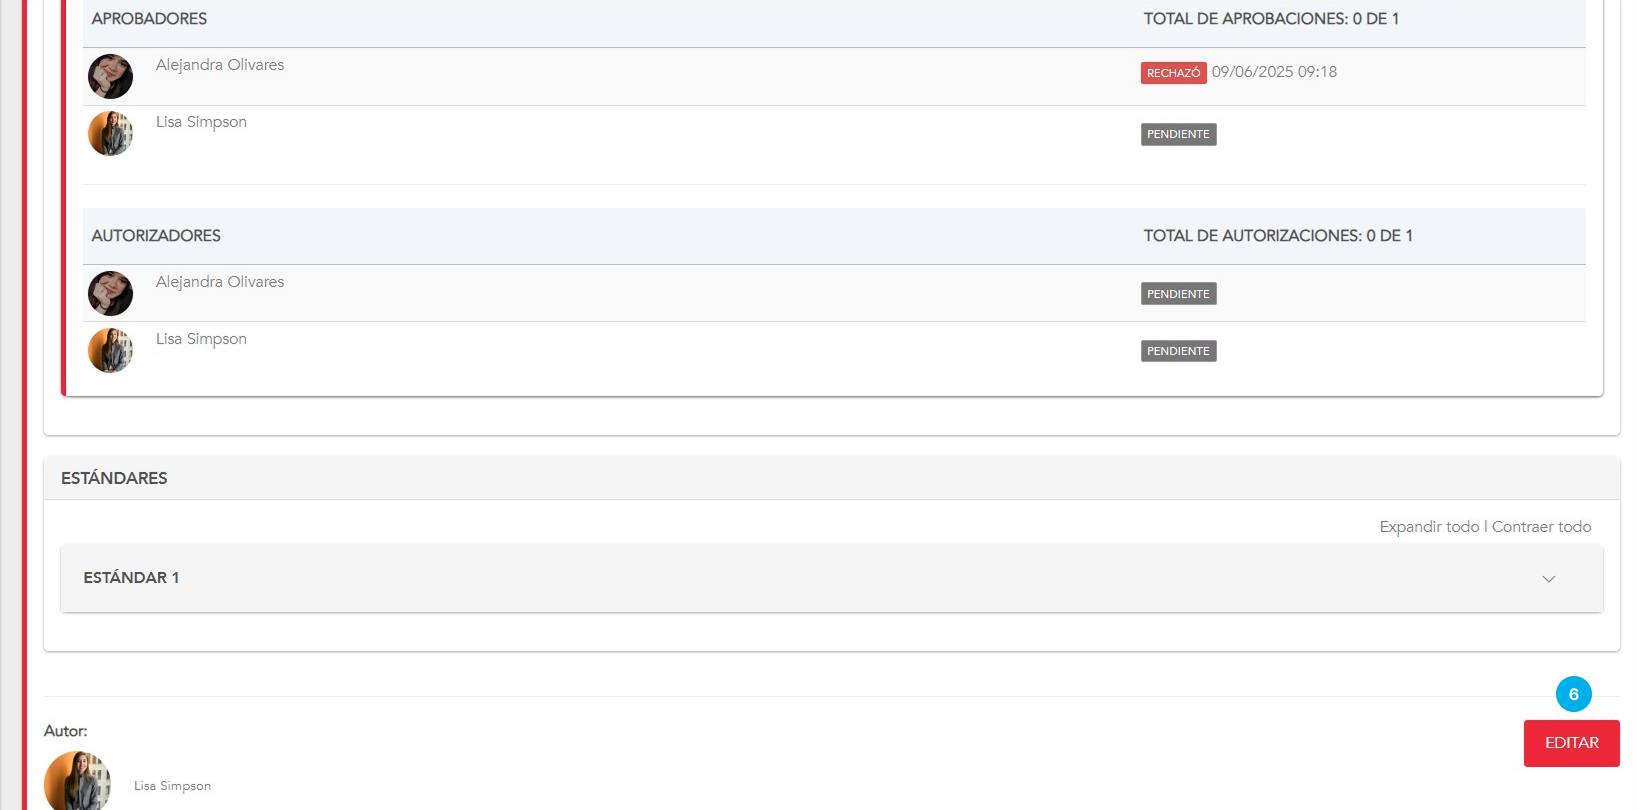Select Alejandra Olivares' name in Aprobadores list
This screenshot has height=810, width=1637.
point(220,65)
